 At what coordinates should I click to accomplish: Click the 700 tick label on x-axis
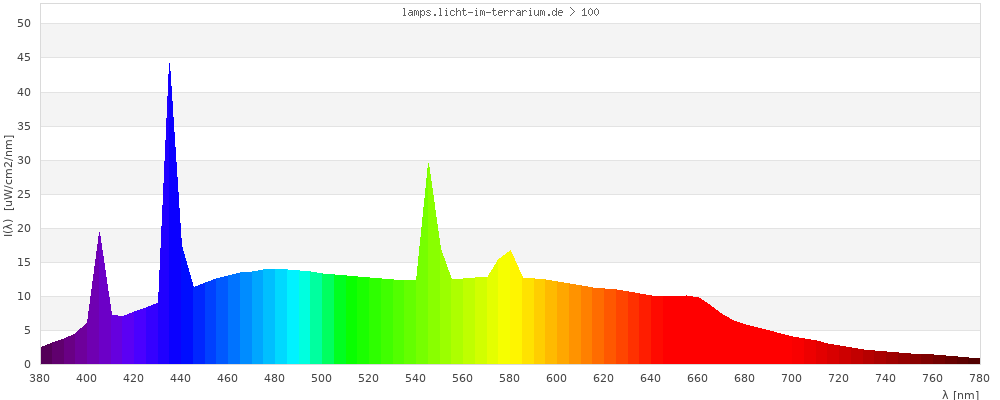click(x=792, y=378)
